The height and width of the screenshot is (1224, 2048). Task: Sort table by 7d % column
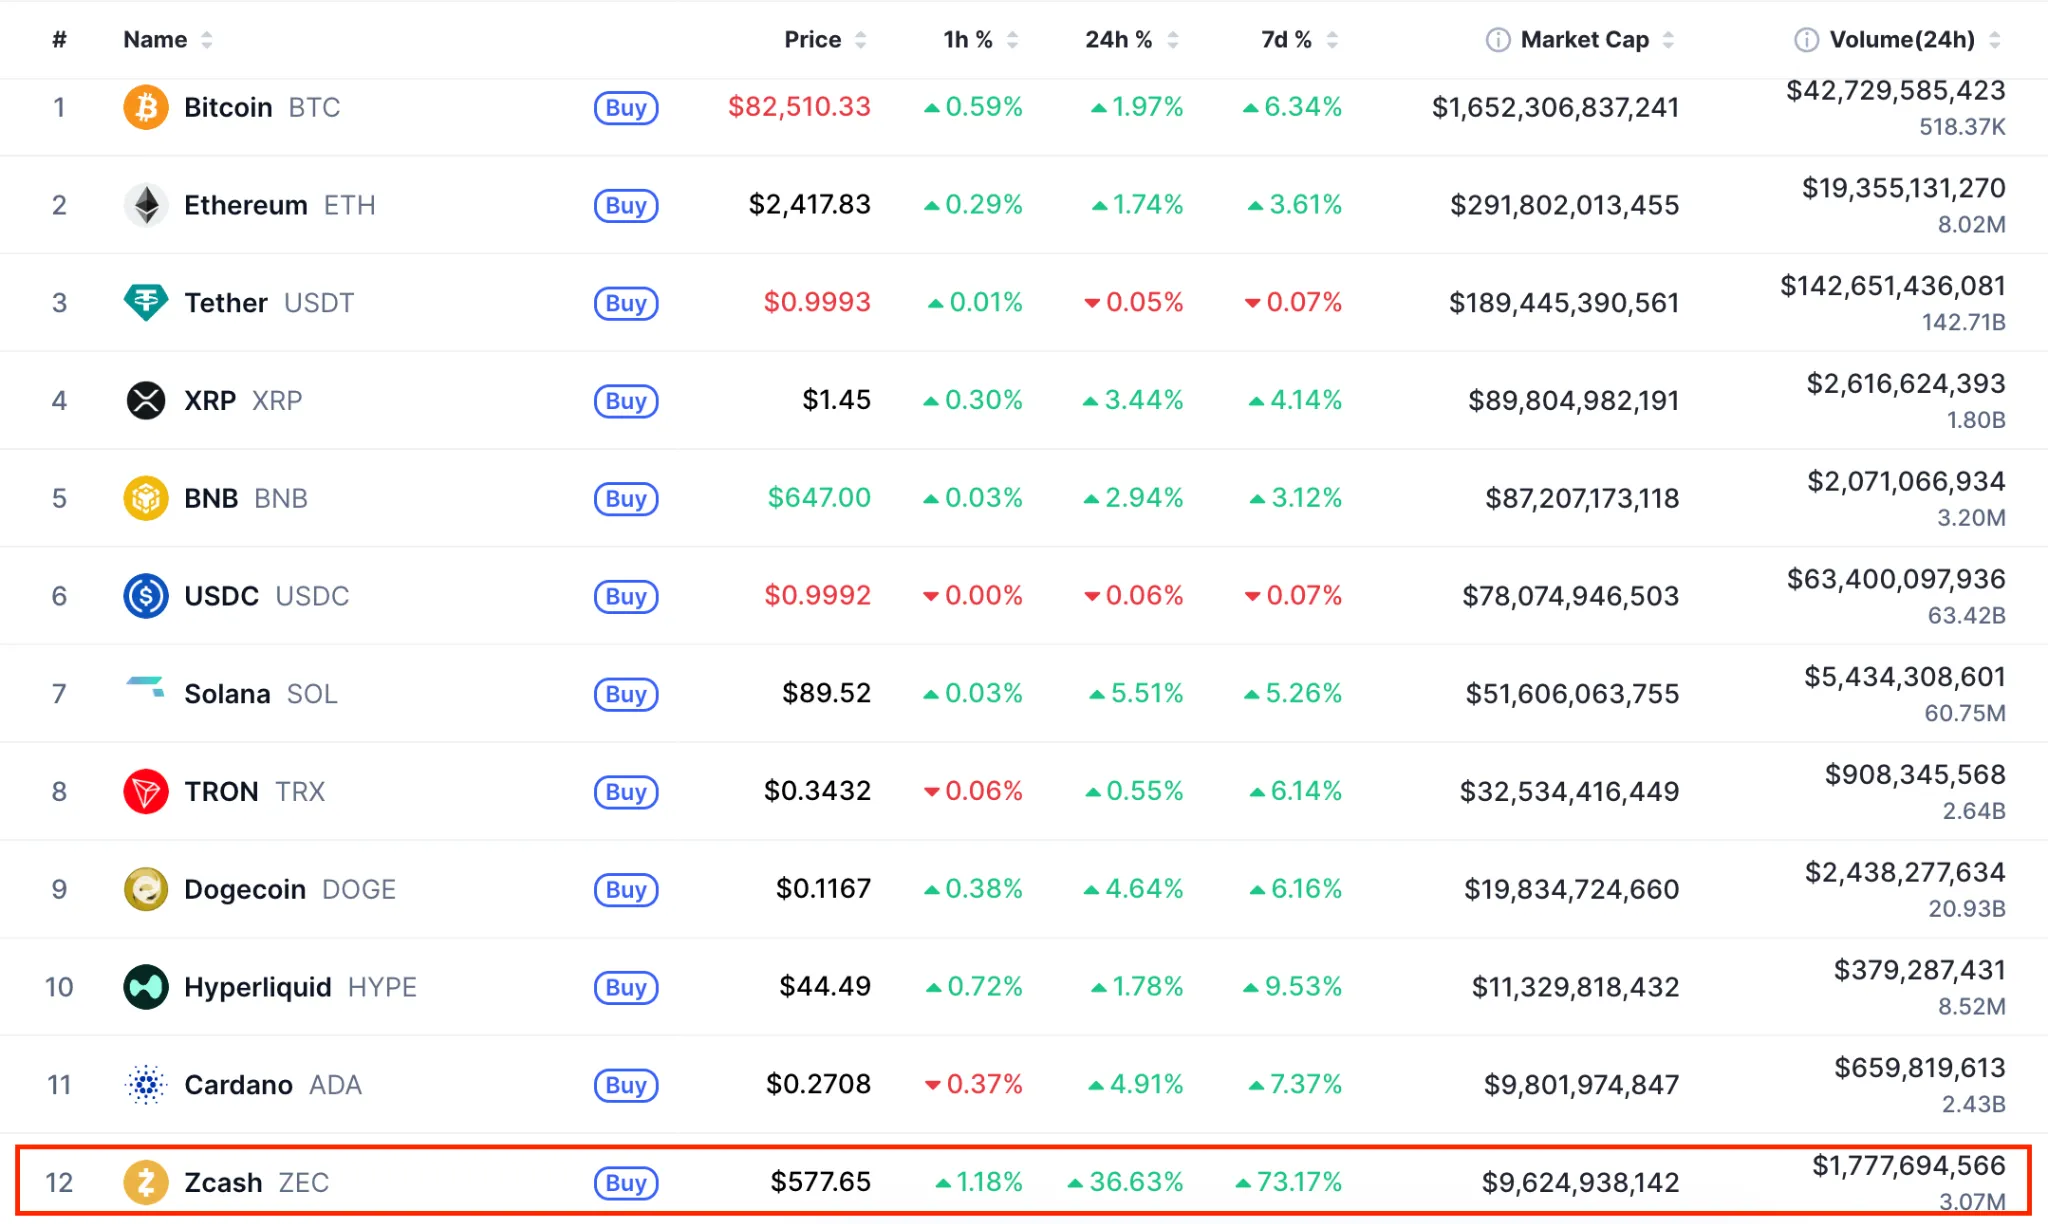coord(1299,40)
